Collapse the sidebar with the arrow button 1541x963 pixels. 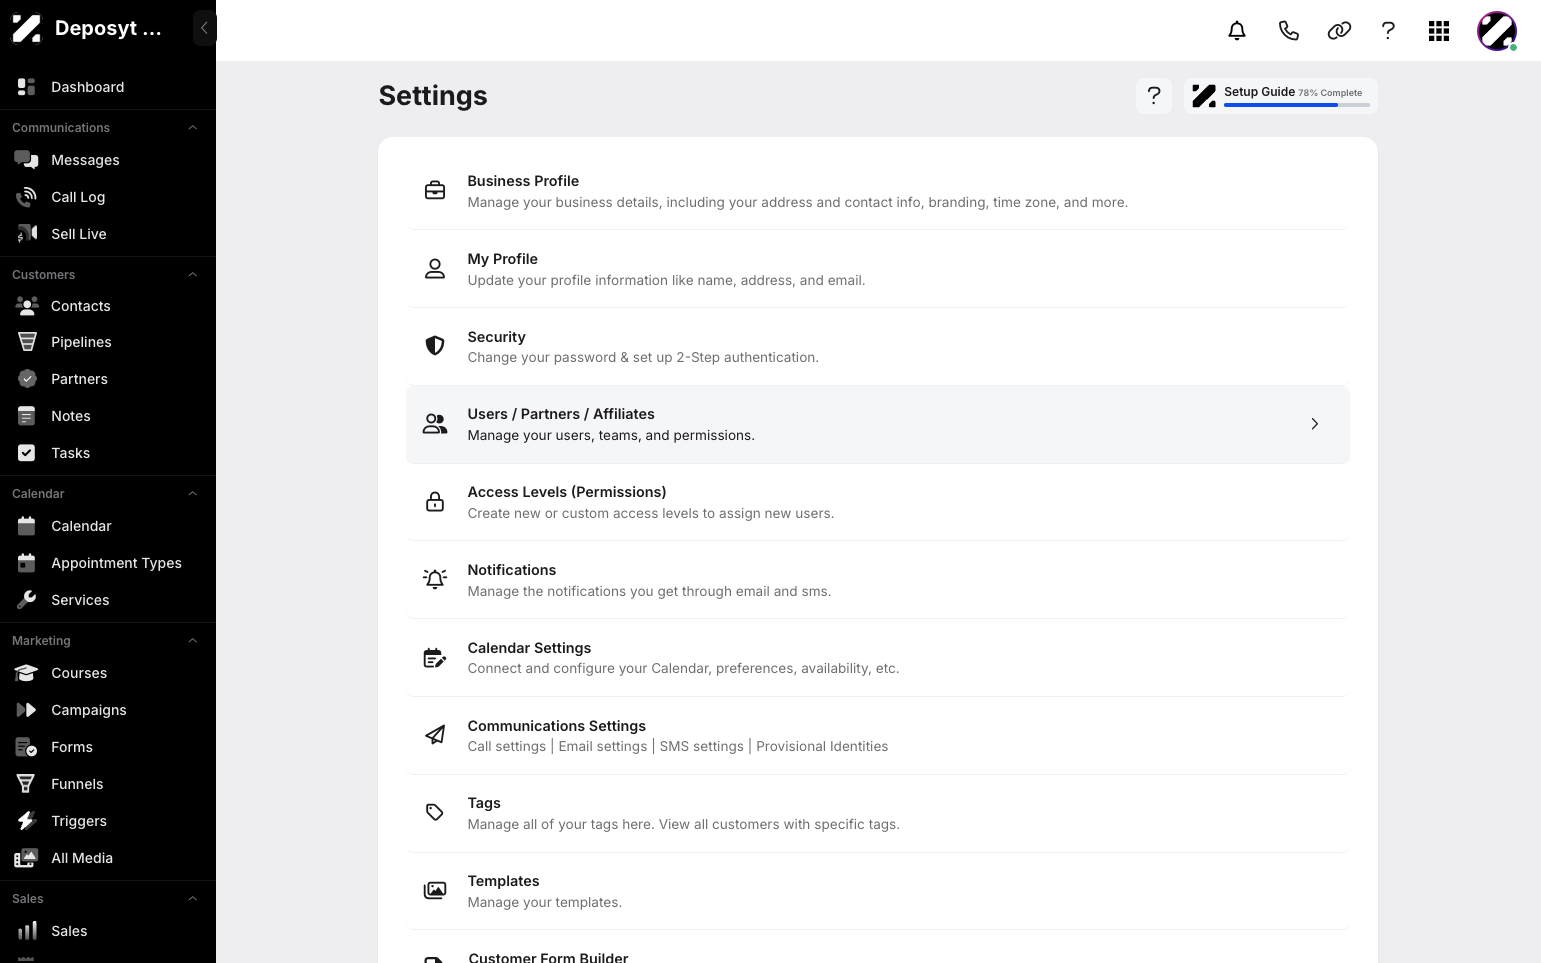[x=204, y=28]
